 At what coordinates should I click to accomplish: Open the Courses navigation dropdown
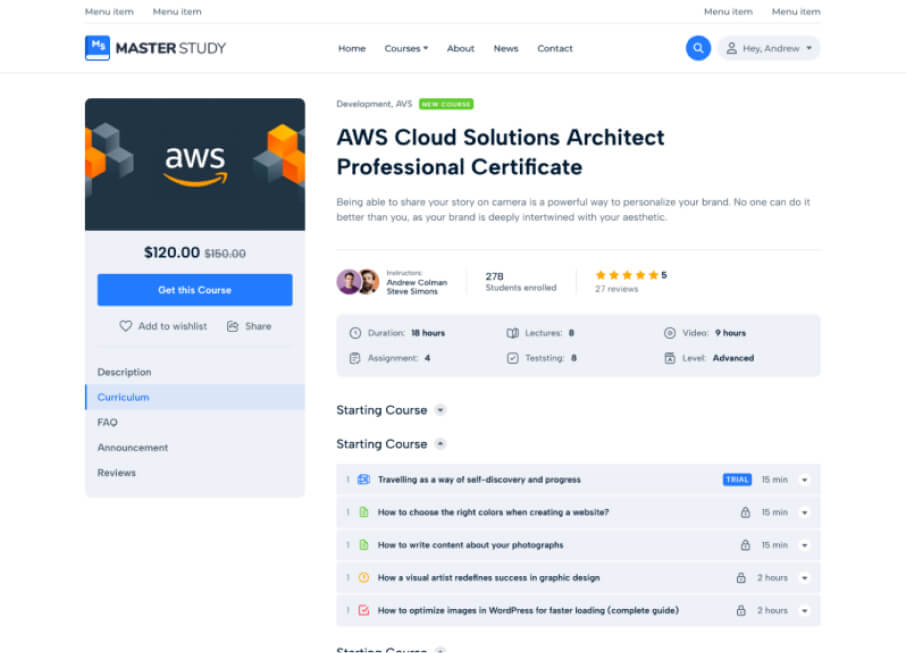click(x=406, y=47)
